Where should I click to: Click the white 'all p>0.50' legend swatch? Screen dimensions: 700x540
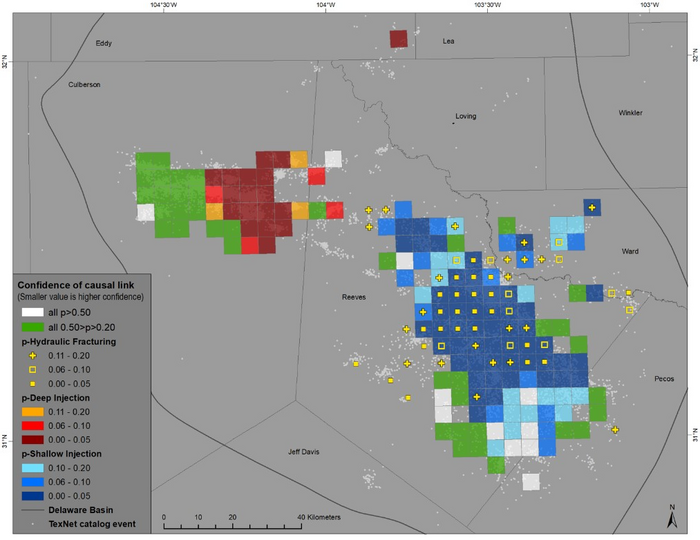point(33,313)
